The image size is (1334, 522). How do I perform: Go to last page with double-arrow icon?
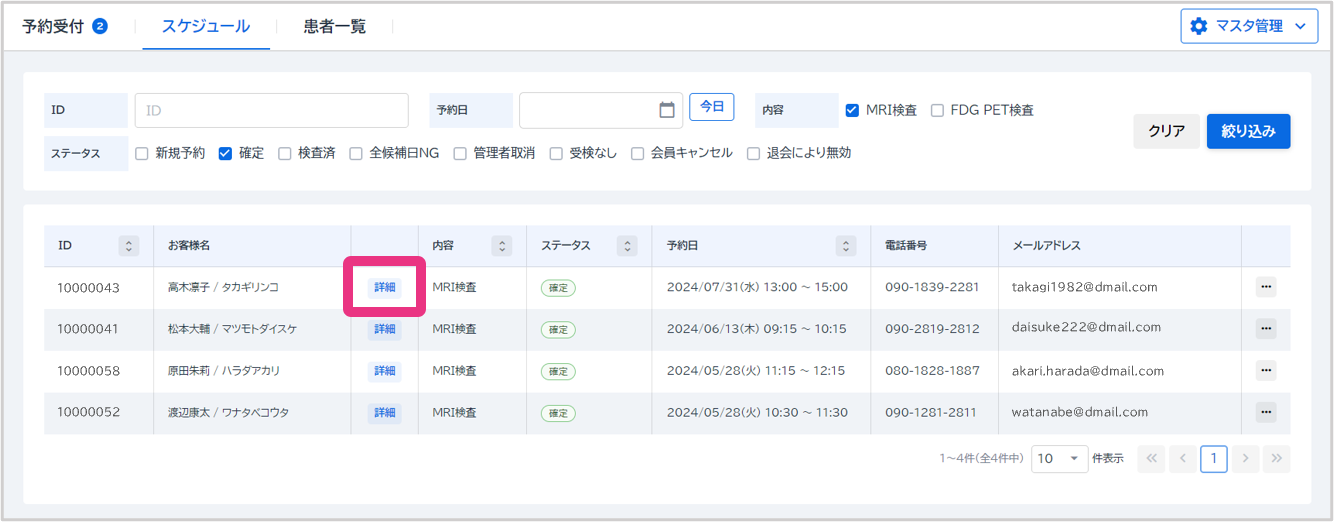[x=1276, y=459]
